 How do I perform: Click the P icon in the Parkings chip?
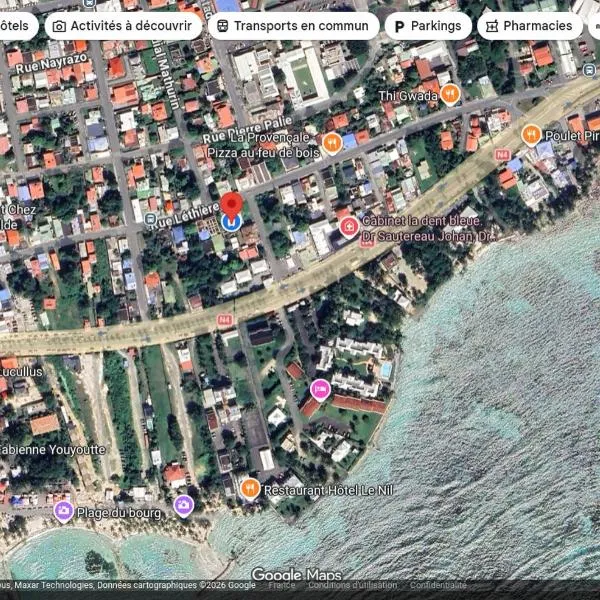tap(399, 26)
